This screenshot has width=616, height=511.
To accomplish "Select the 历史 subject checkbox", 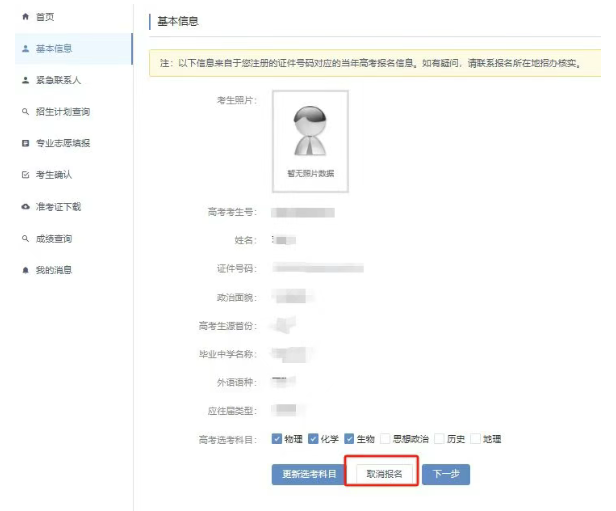I will click(439, 438).
